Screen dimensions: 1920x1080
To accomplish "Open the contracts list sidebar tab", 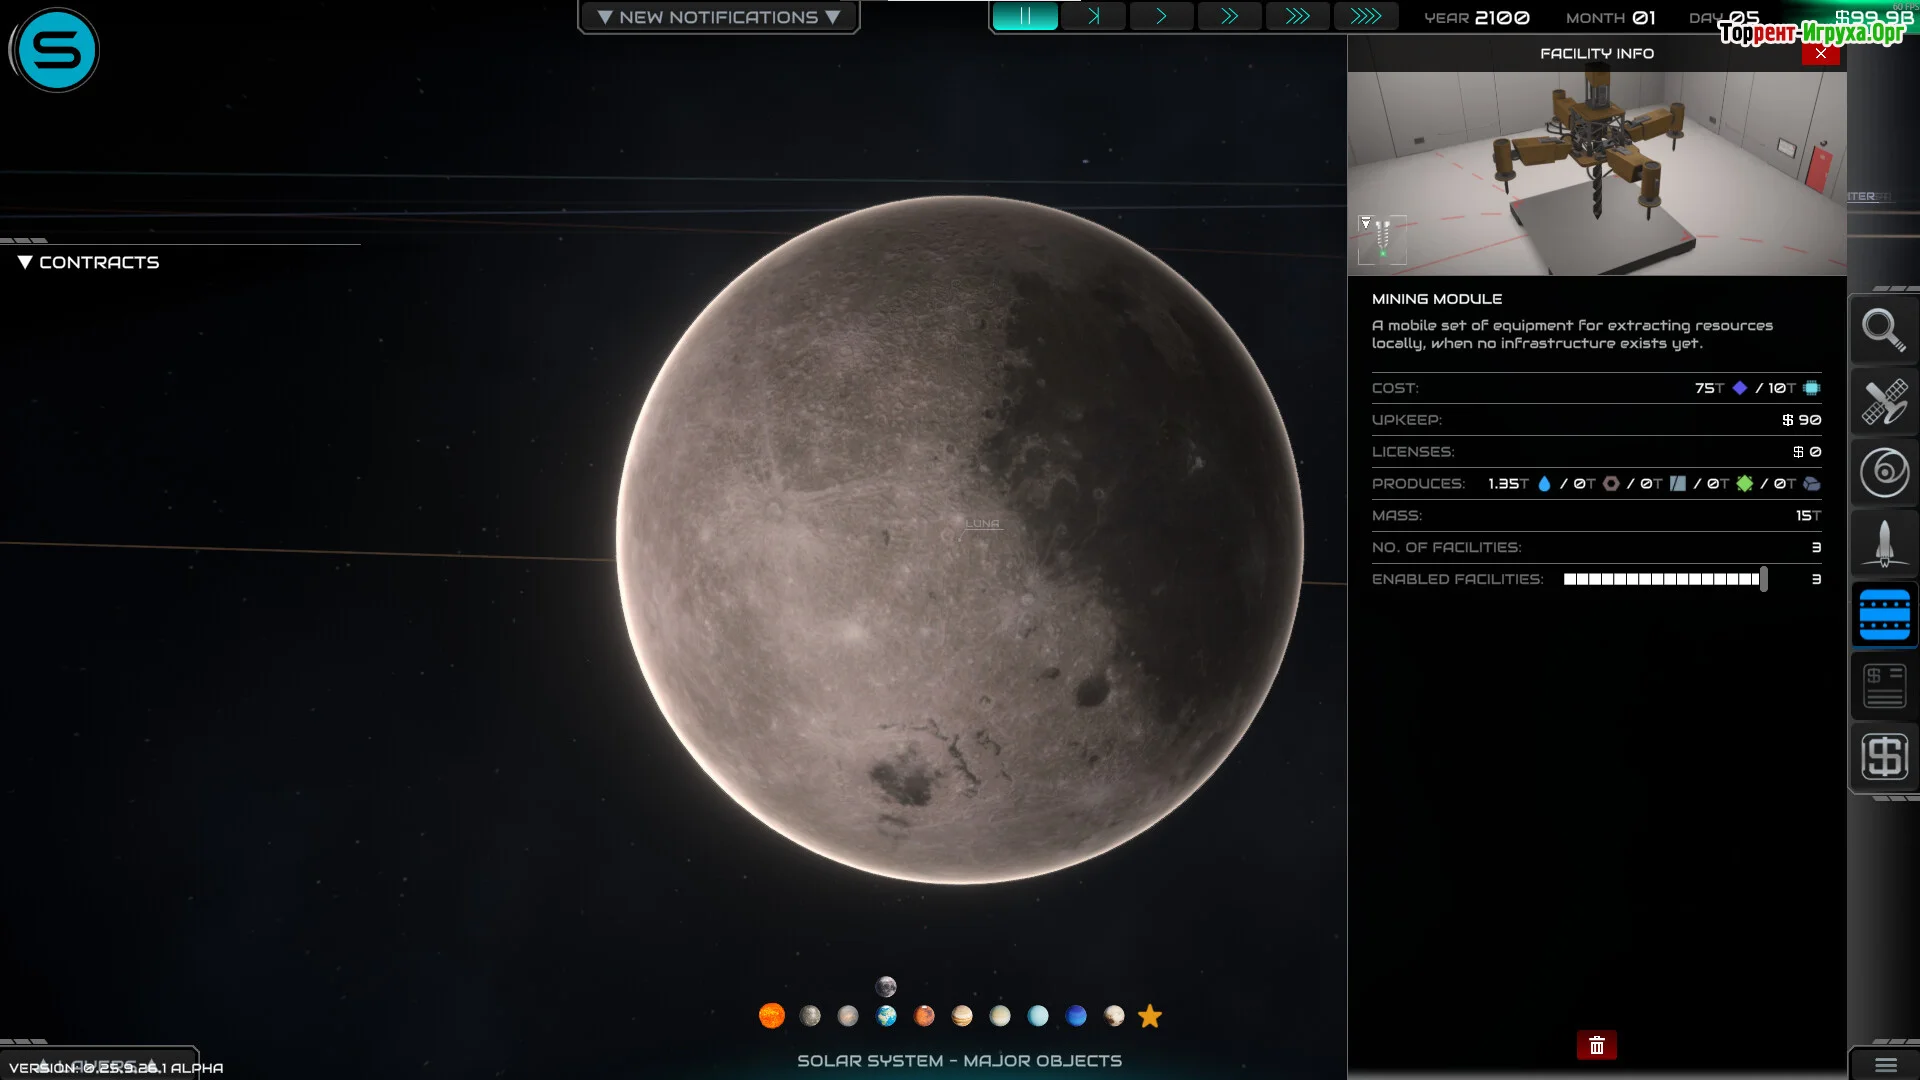I will click(1884, 686).
